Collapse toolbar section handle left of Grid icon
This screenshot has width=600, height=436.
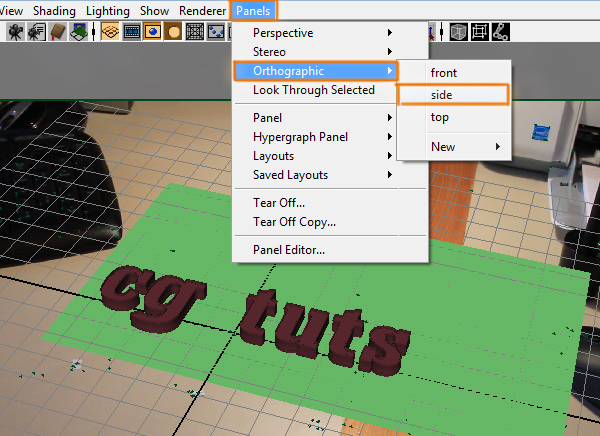94,32
